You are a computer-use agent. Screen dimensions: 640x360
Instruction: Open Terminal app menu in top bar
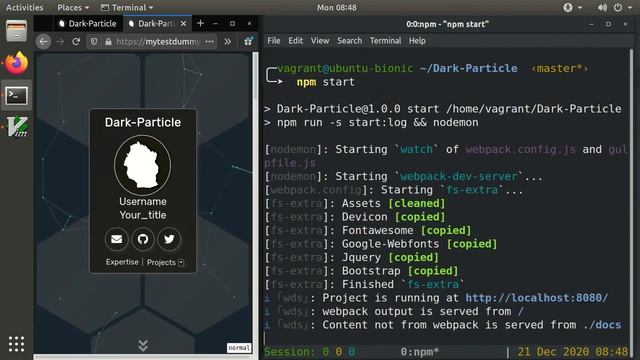(127, 7)
